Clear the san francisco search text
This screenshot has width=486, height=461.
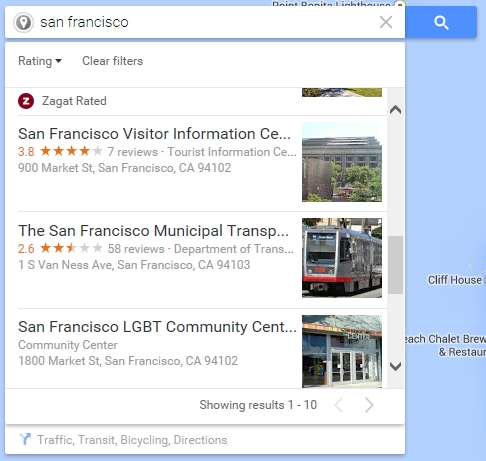point(386,22)
